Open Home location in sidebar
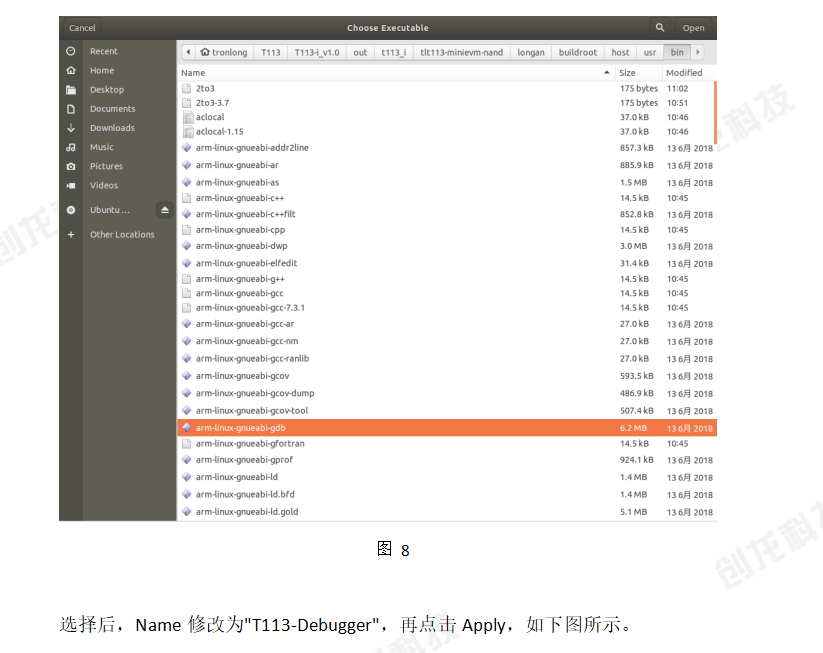The height and width of the screenshot is (653, 823). (102, 70)
